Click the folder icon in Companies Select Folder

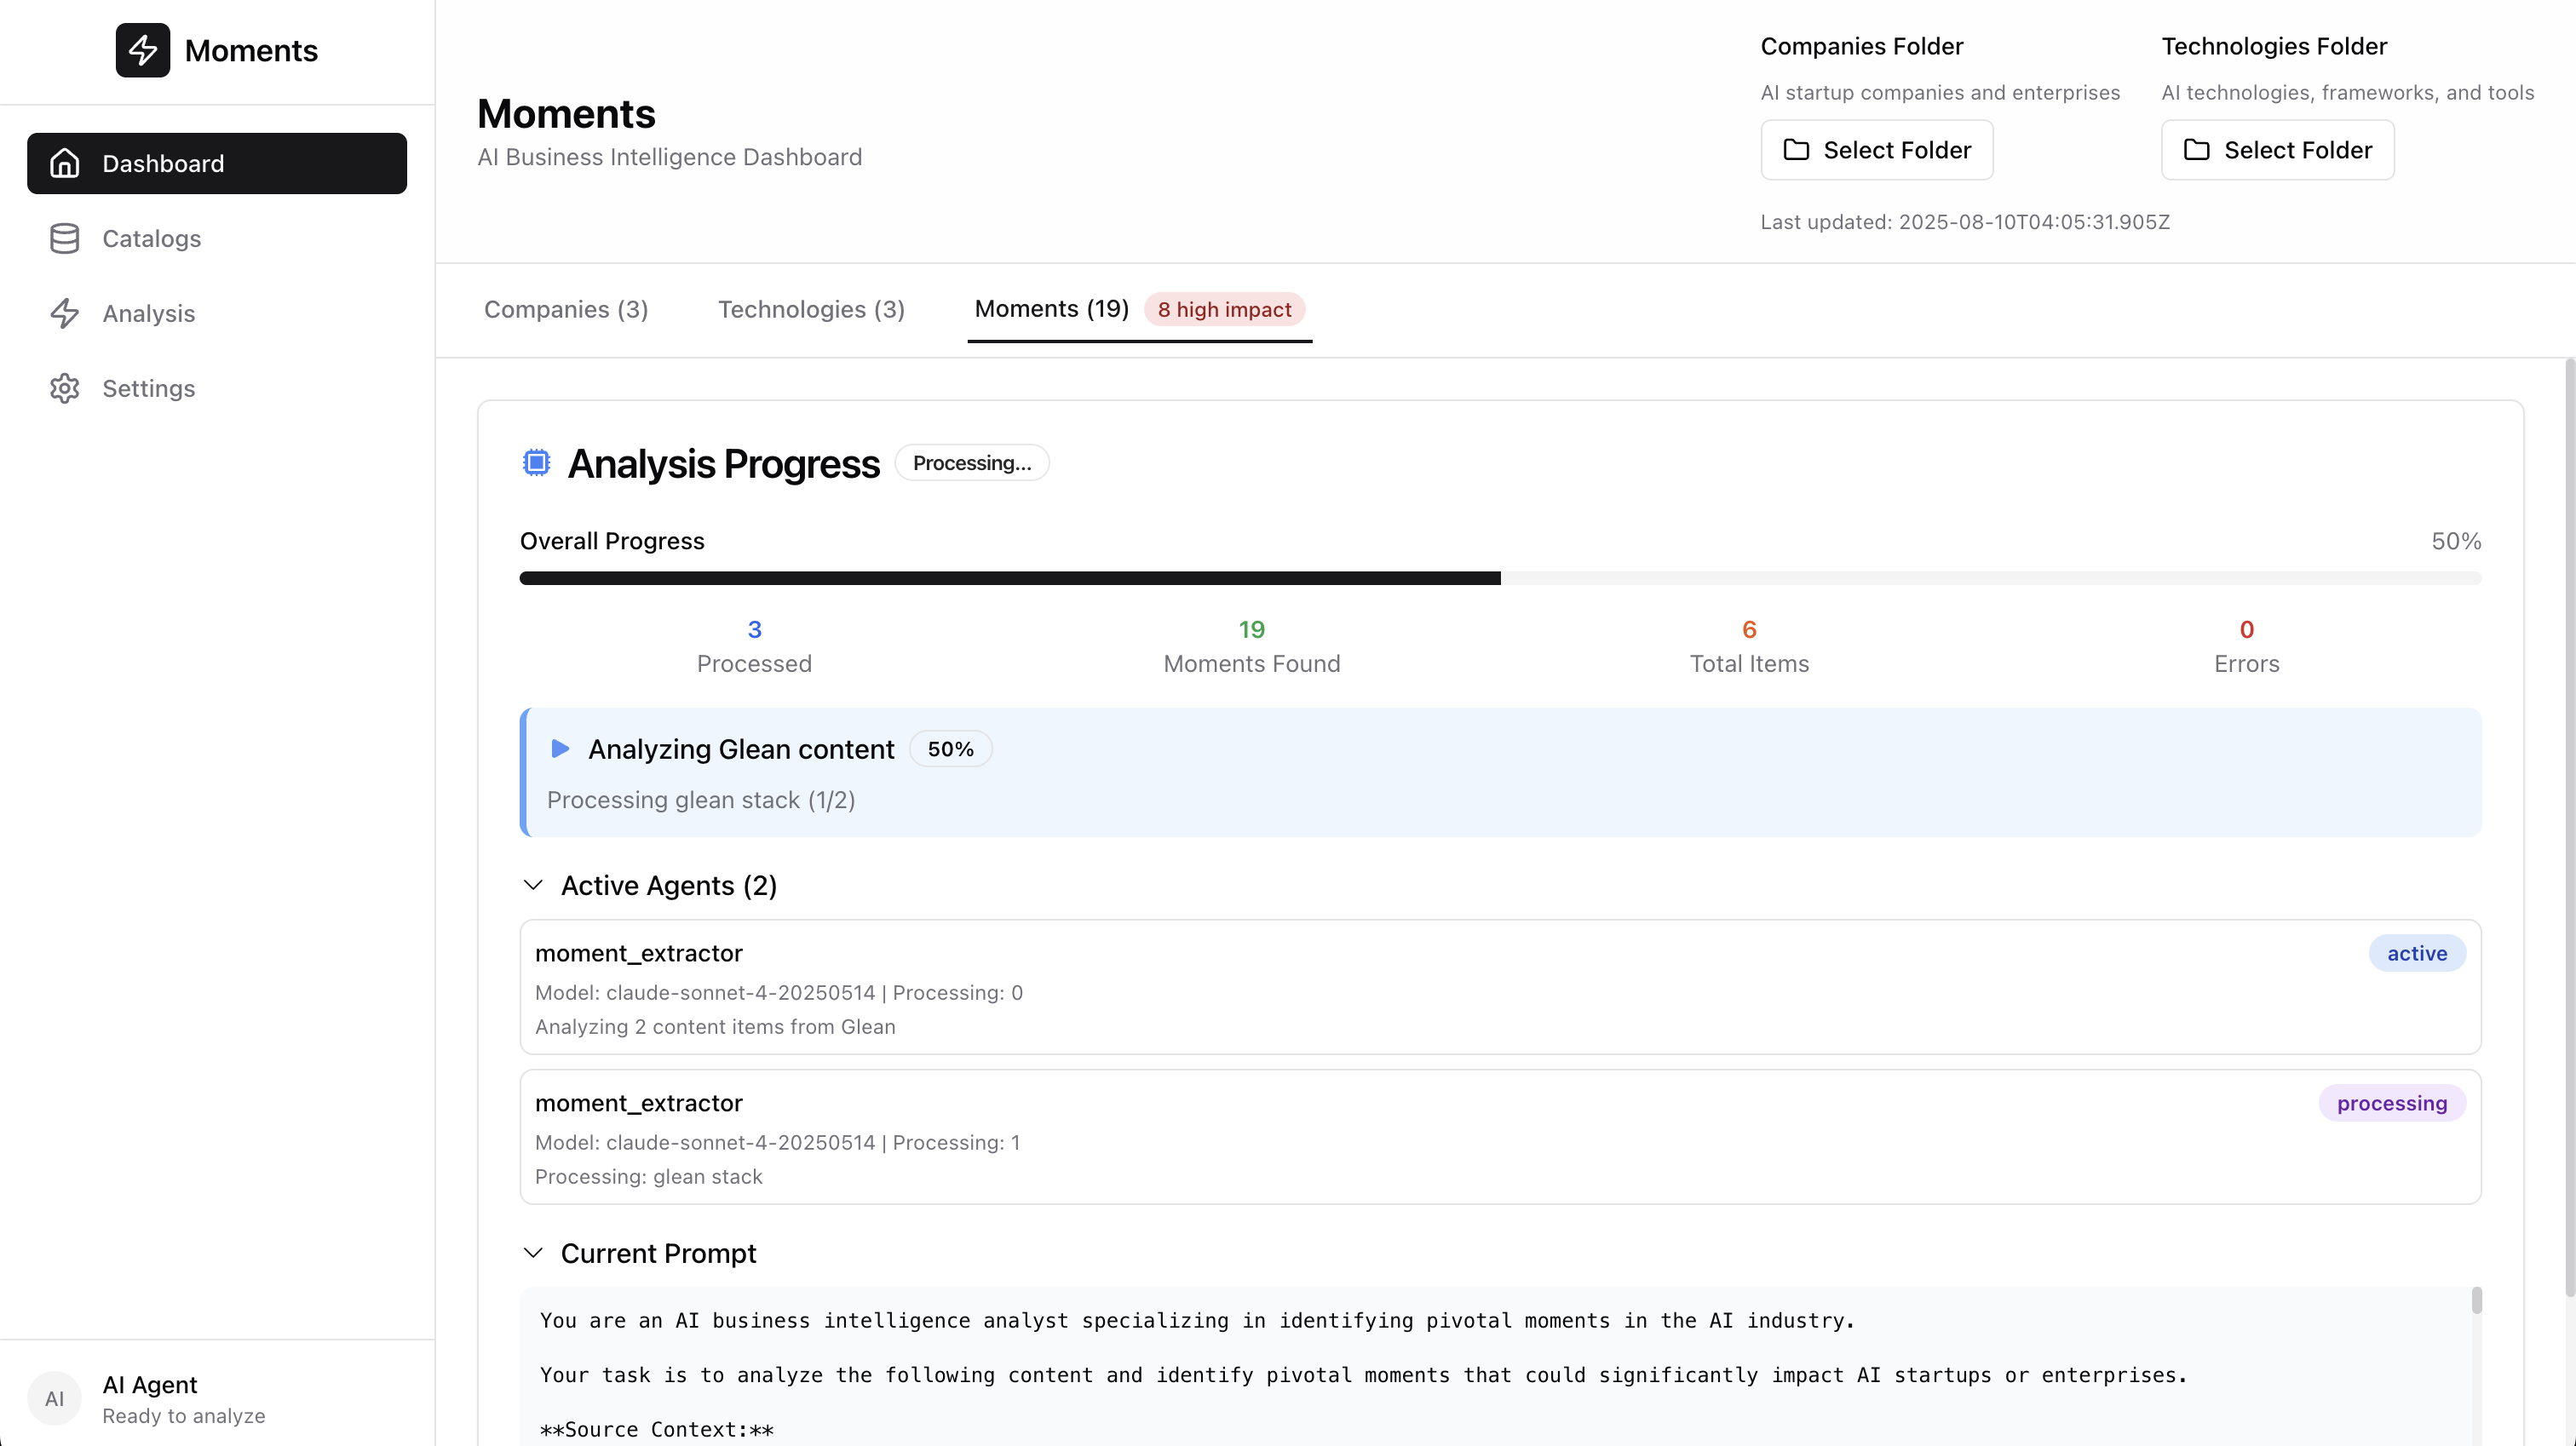click(x=1797, y=150)
